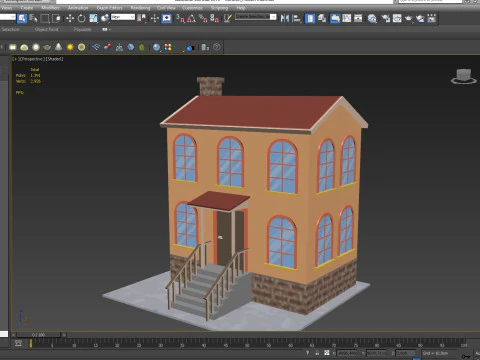This screenshot has width=480, height=360.
Task: Click Select and Place tool
Action: pyautogui.click(x=105, y=18)
